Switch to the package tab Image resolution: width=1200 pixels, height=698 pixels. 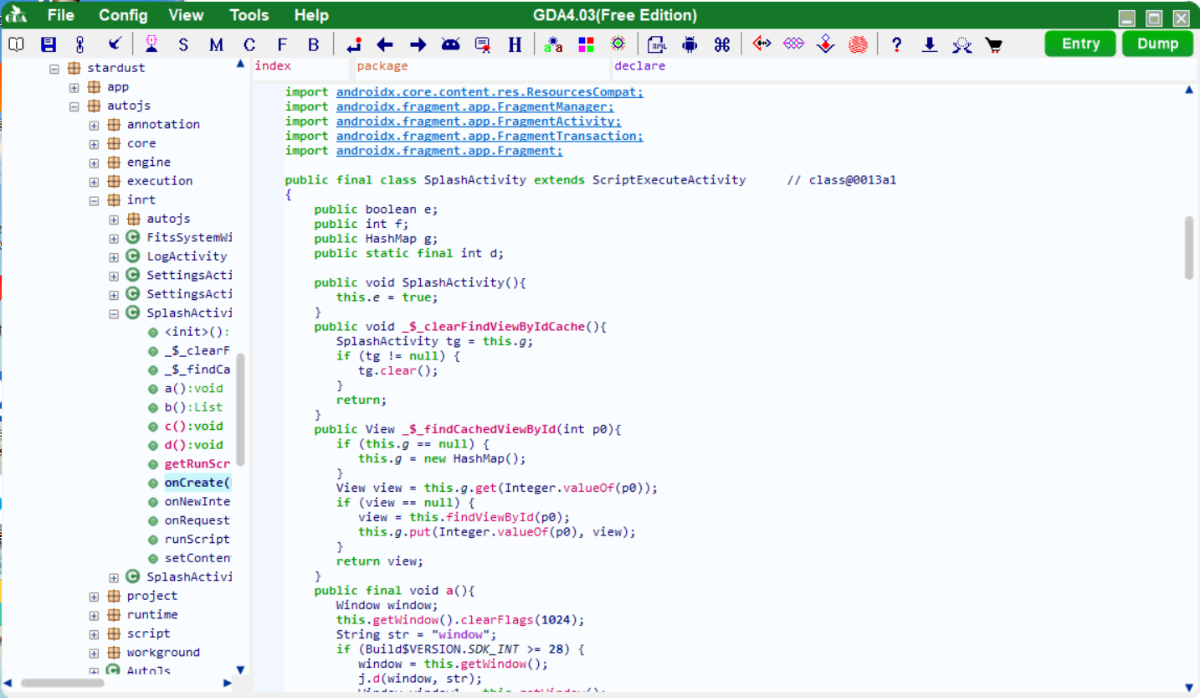tap(382, 66)
